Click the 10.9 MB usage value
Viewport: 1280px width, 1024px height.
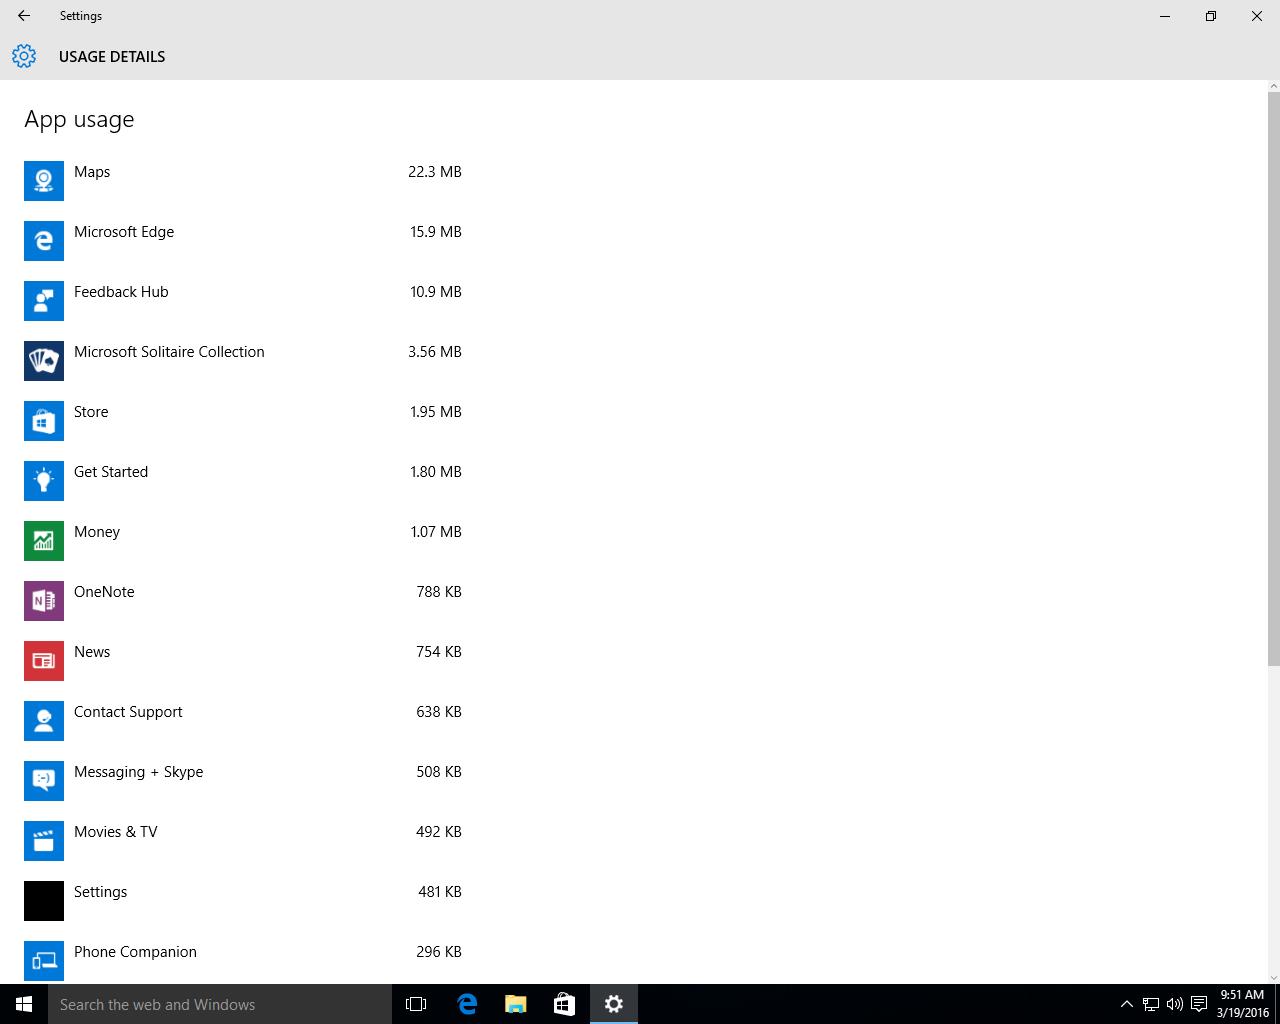[x=436, y=292]
